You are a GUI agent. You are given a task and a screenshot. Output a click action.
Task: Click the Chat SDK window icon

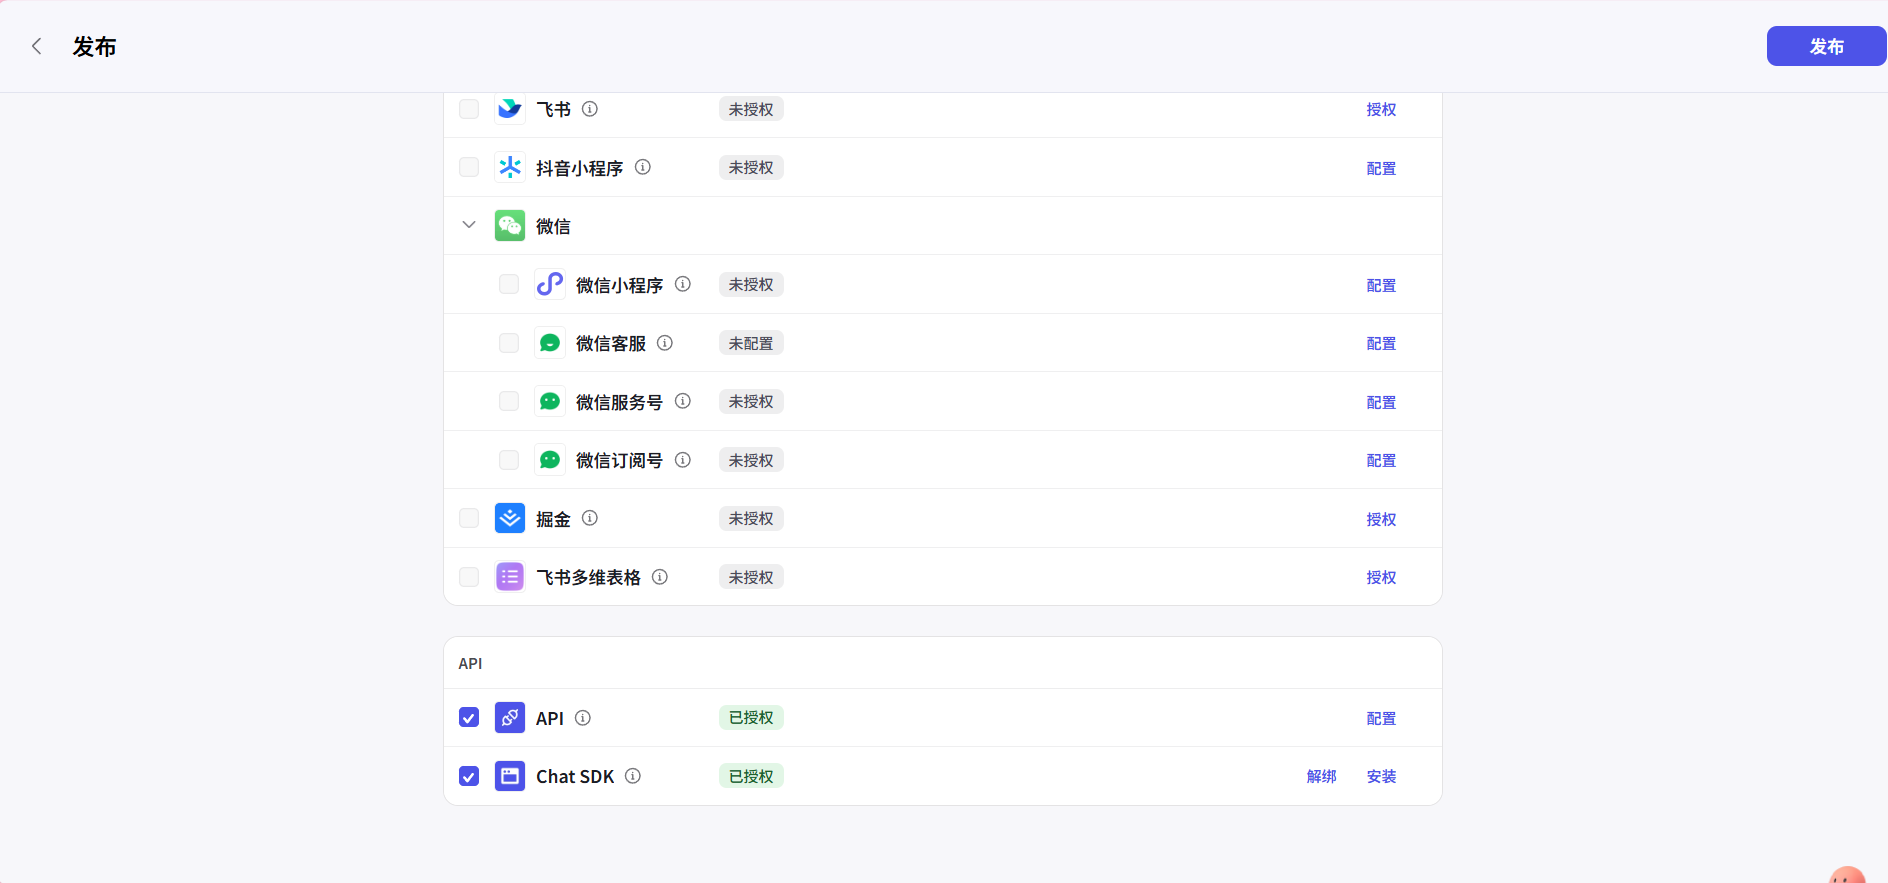pos(510,776)
